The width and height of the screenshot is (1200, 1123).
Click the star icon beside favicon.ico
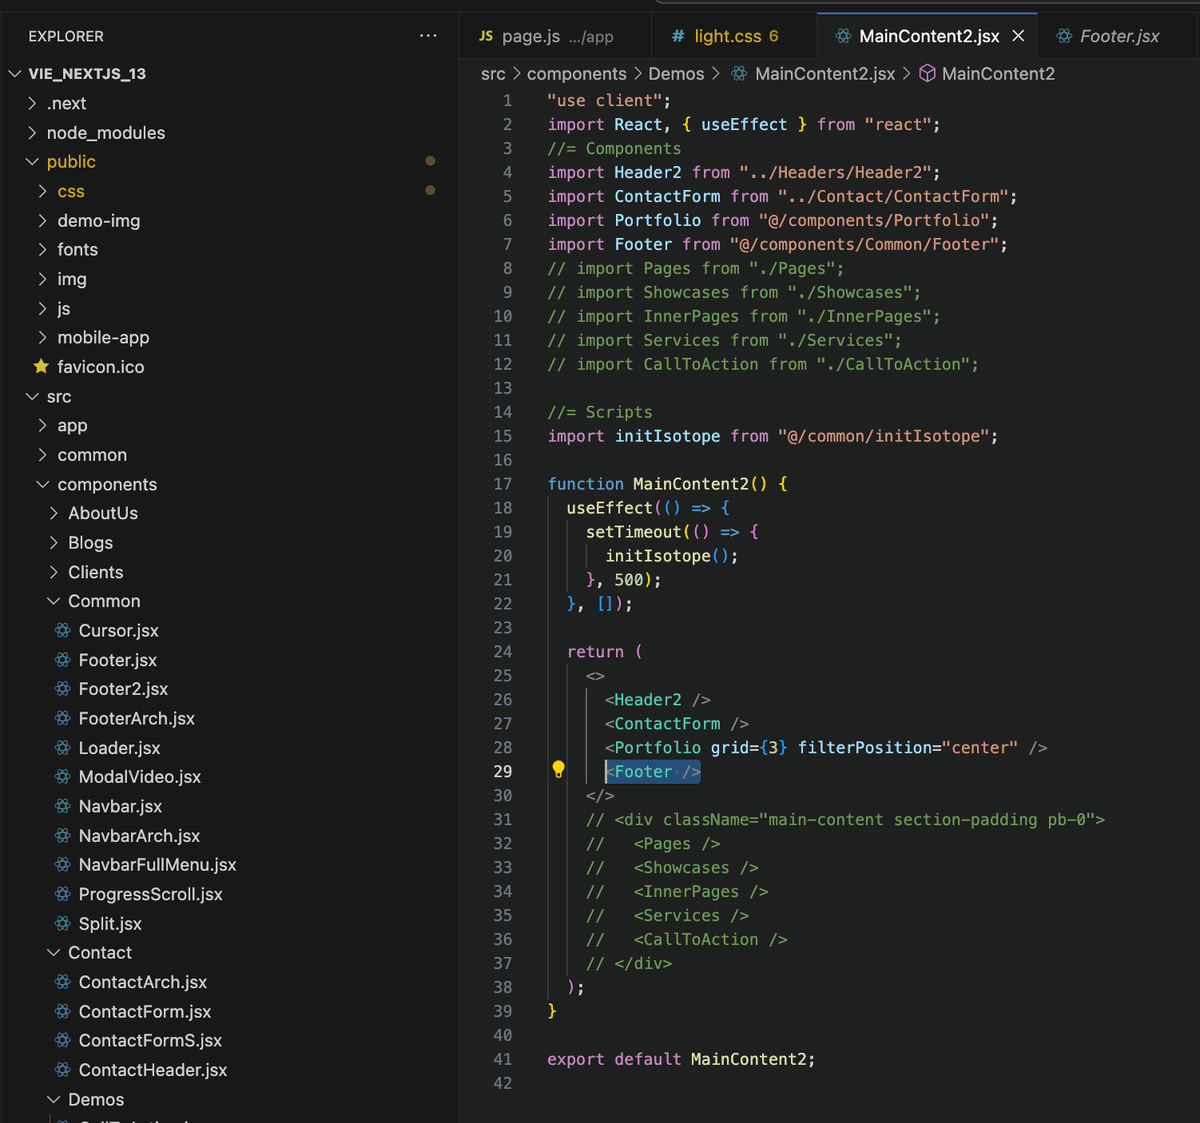click(x=41, y=367)
